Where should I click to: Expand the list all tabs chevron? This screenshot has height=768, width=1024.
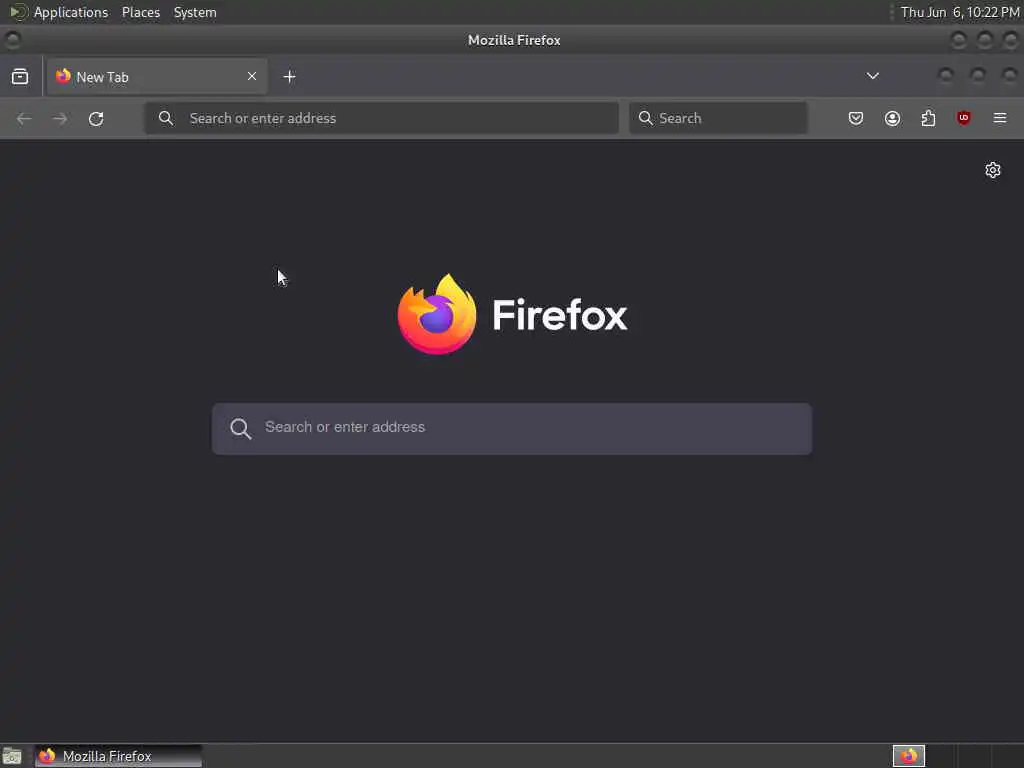point(872,76)
